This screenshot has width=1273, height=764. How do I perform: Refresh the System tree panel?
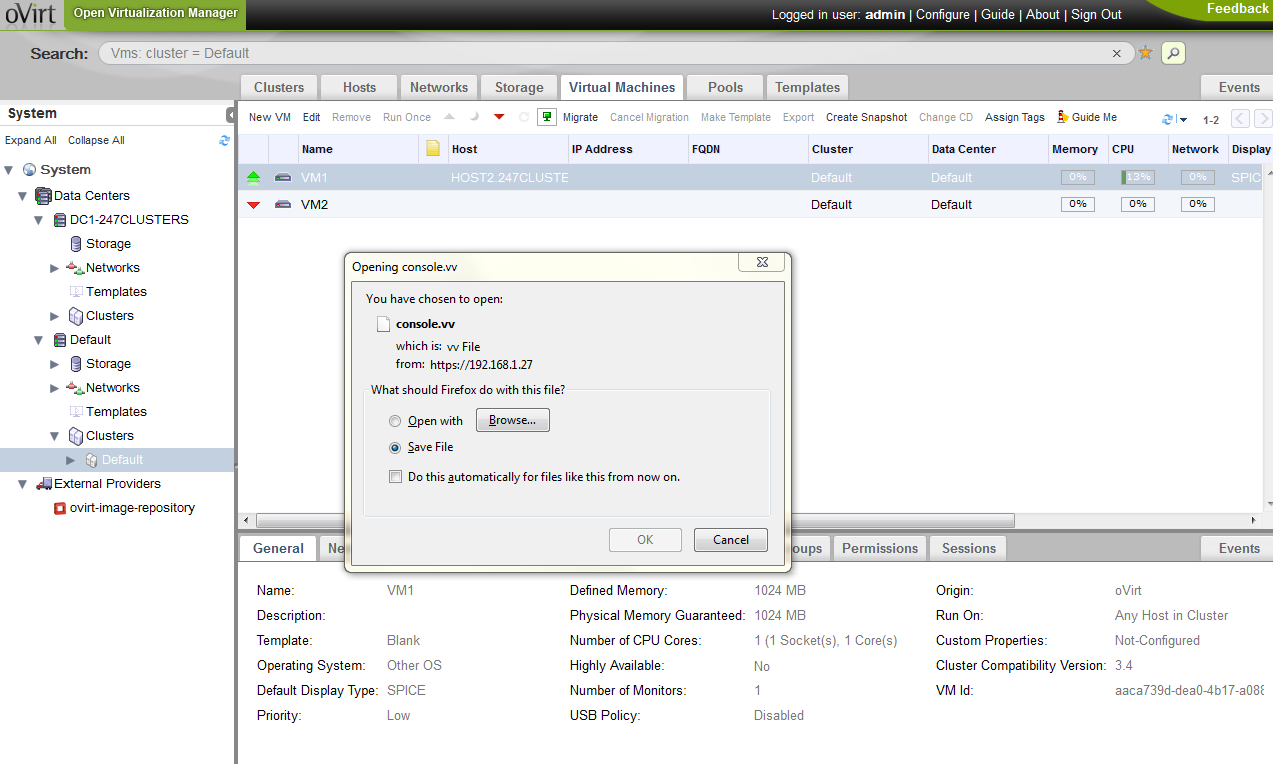point(224,140)
